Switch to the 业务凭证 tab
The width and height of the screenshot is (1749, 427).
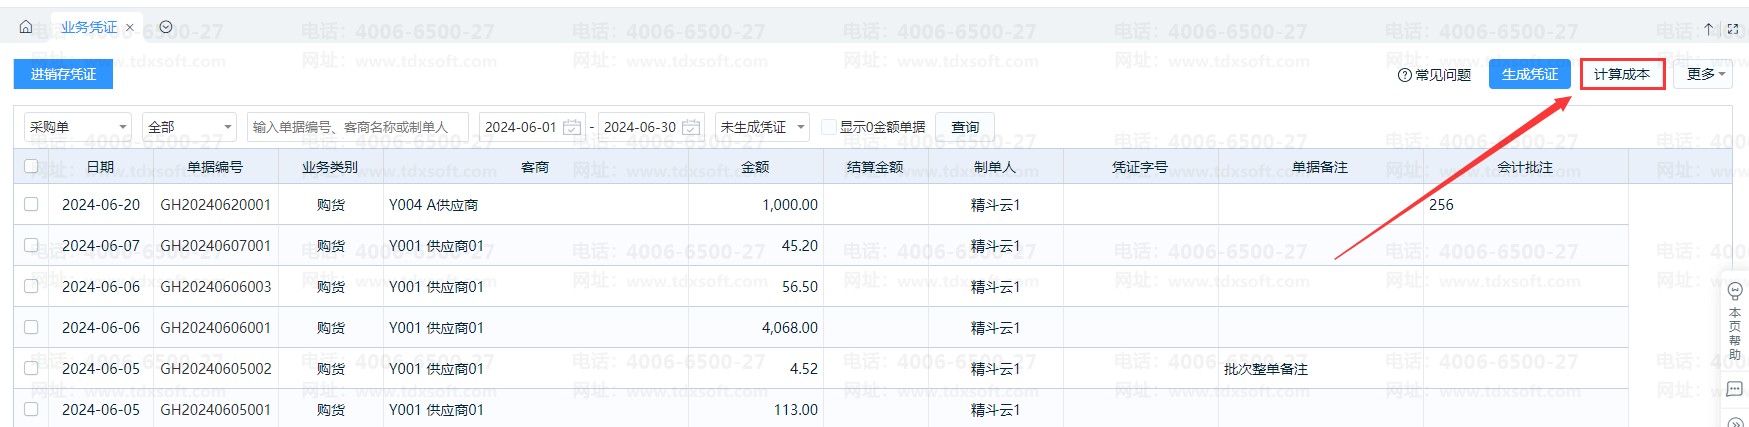click(89, 27)
